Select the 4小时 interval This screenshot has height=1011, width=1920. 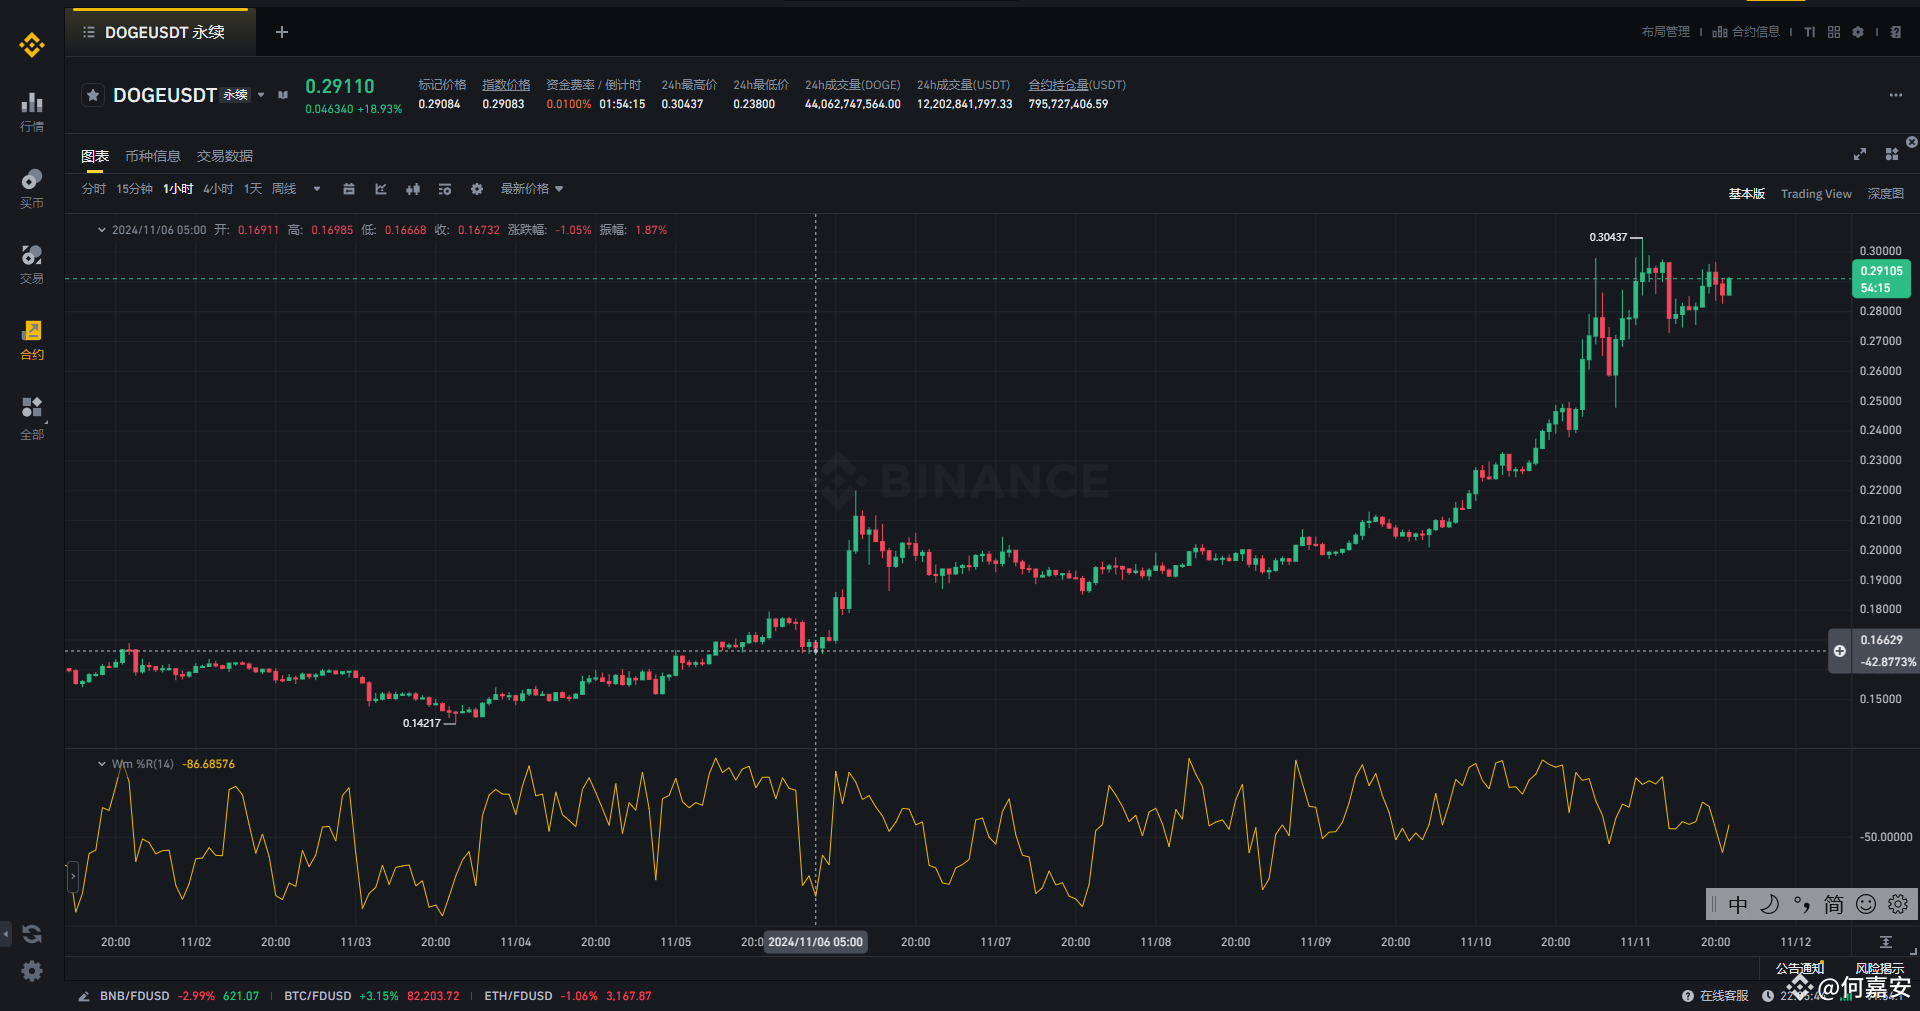point(218,189)
